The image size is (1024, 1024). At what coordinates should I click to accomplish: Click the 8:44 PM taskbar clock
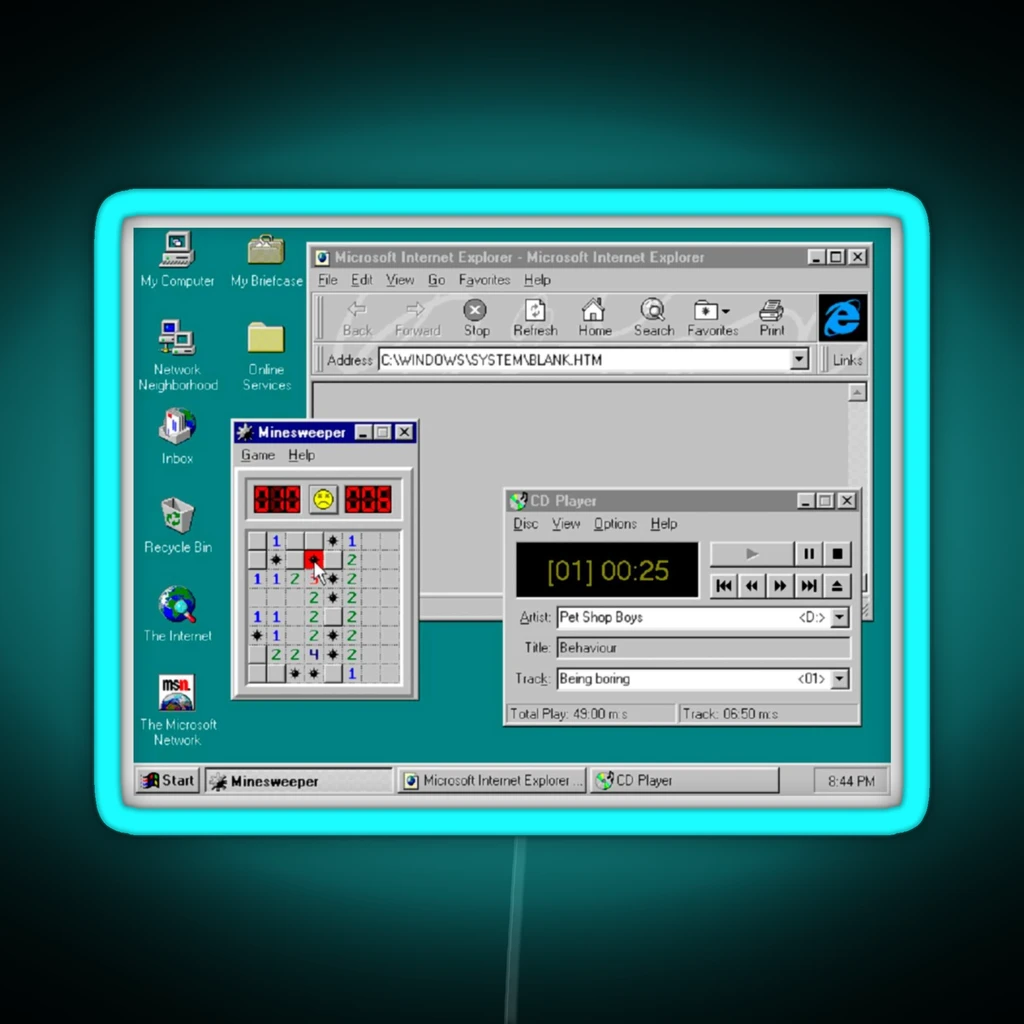[850, 781]
